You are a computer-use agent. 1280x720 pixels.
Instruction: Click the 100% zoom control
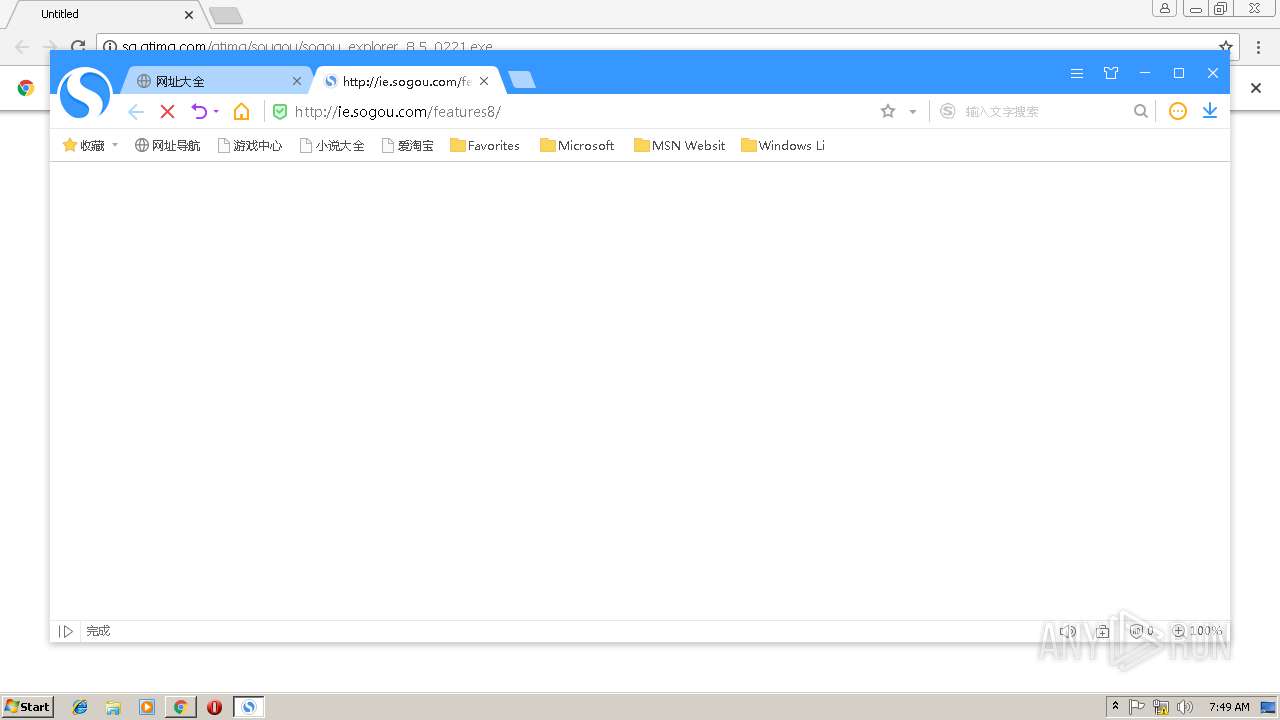click(1197, 631)
